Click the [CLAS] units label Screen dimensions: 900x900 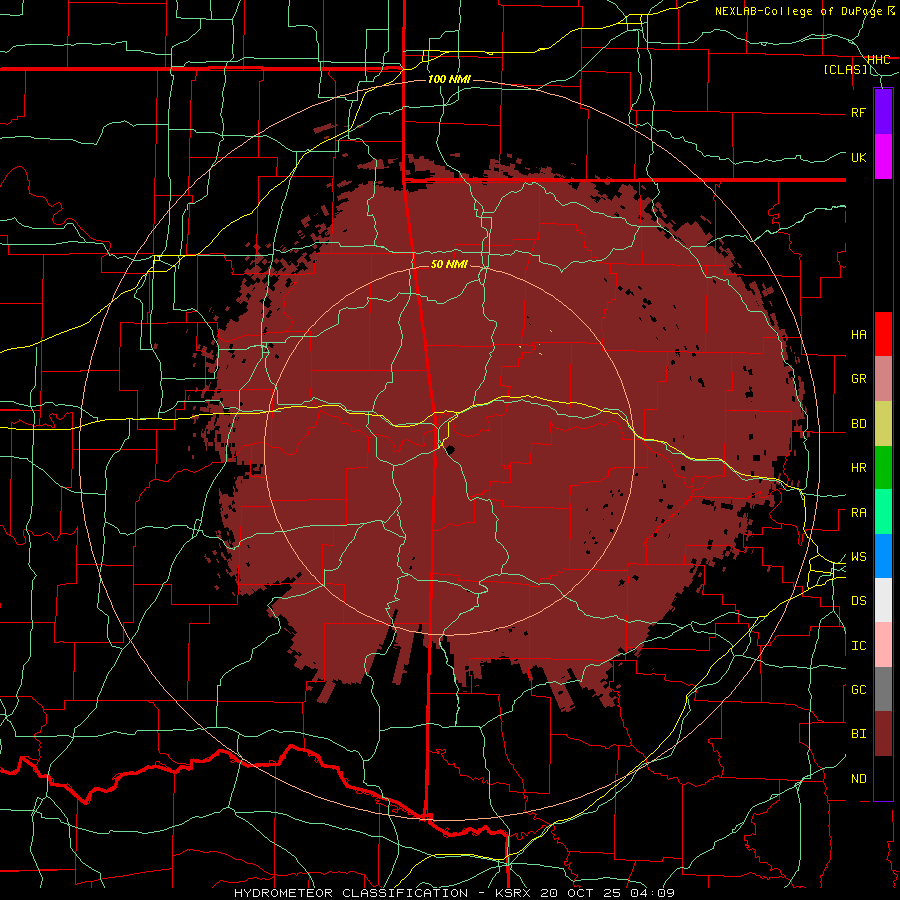pos(845,69)
